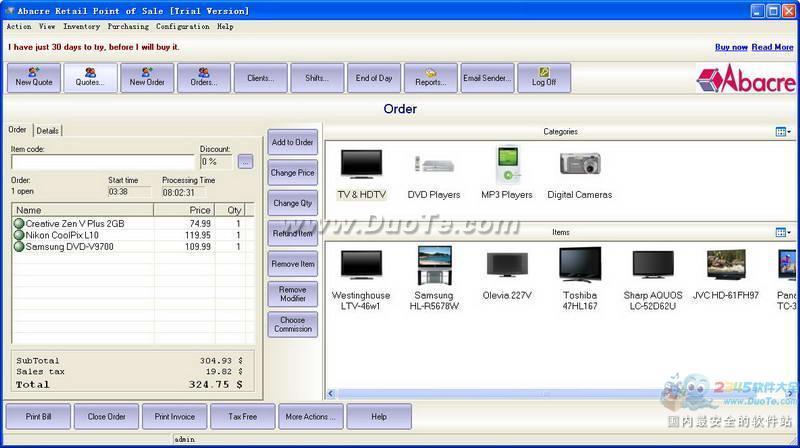800x448 pixels.
Task: Open the Shifts window
Action: (x=317, y=78)
